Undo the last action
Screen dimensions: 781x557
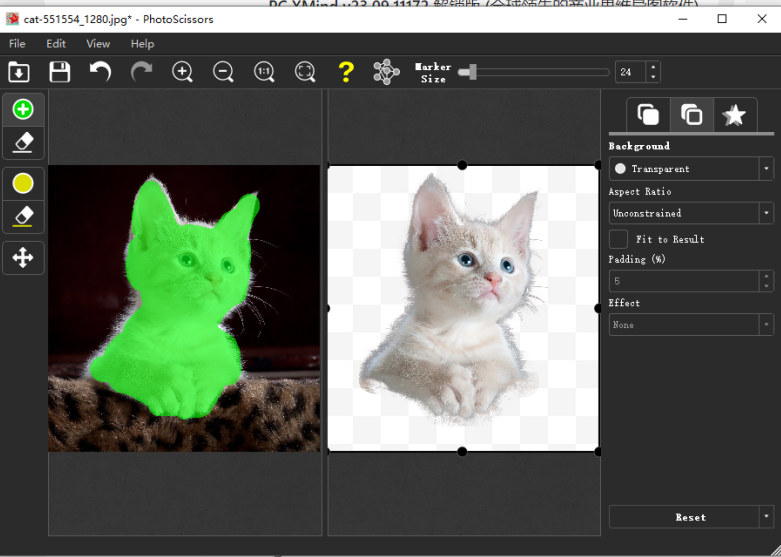tap(100, 72)
